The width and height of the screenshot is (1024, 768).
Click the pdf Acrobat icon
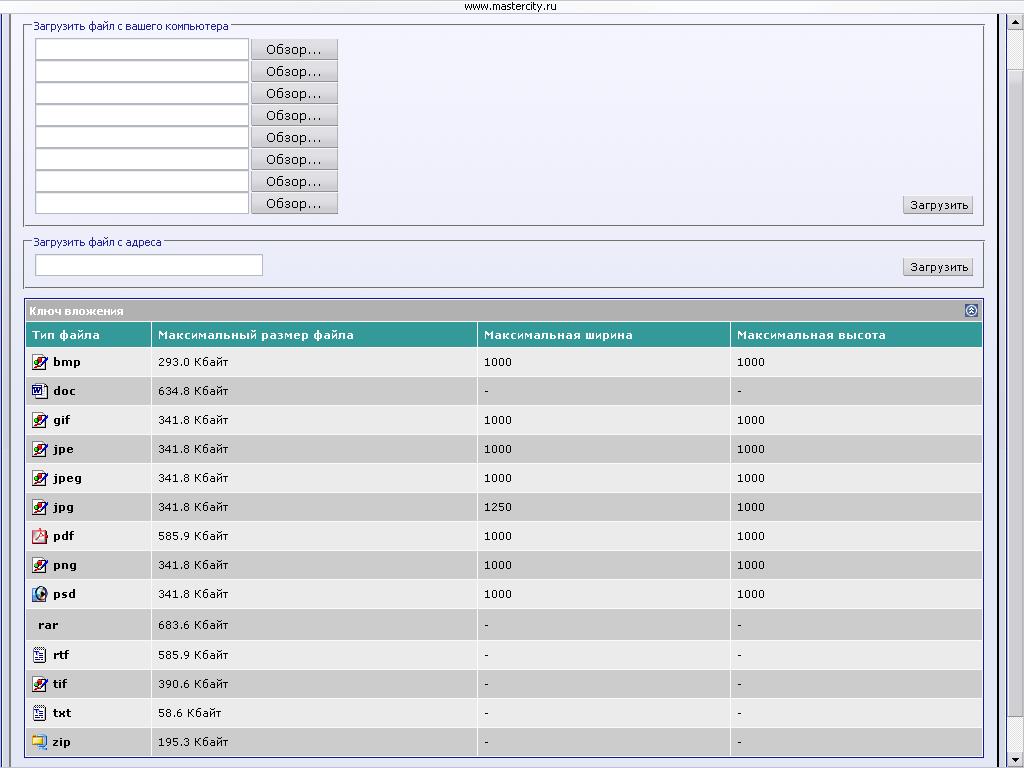(40, 536)
